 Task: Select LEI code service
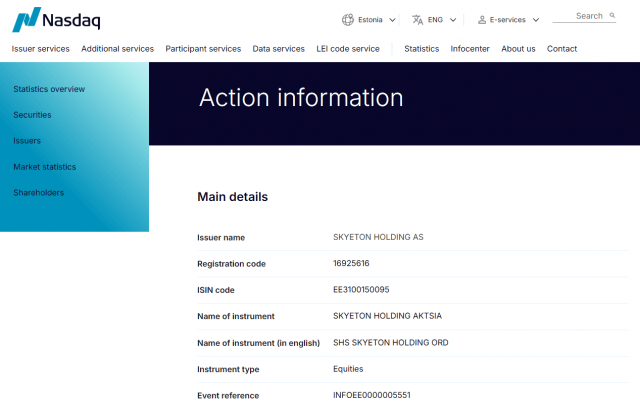pyautogui.click(x=348, y=49)
